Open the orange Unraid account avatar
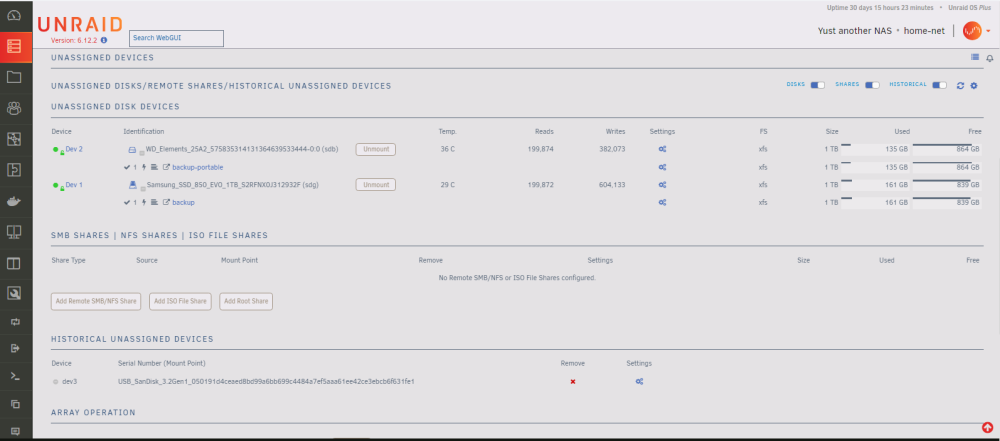The width and height of the screenshot is (1000, 441). point(972,31)
